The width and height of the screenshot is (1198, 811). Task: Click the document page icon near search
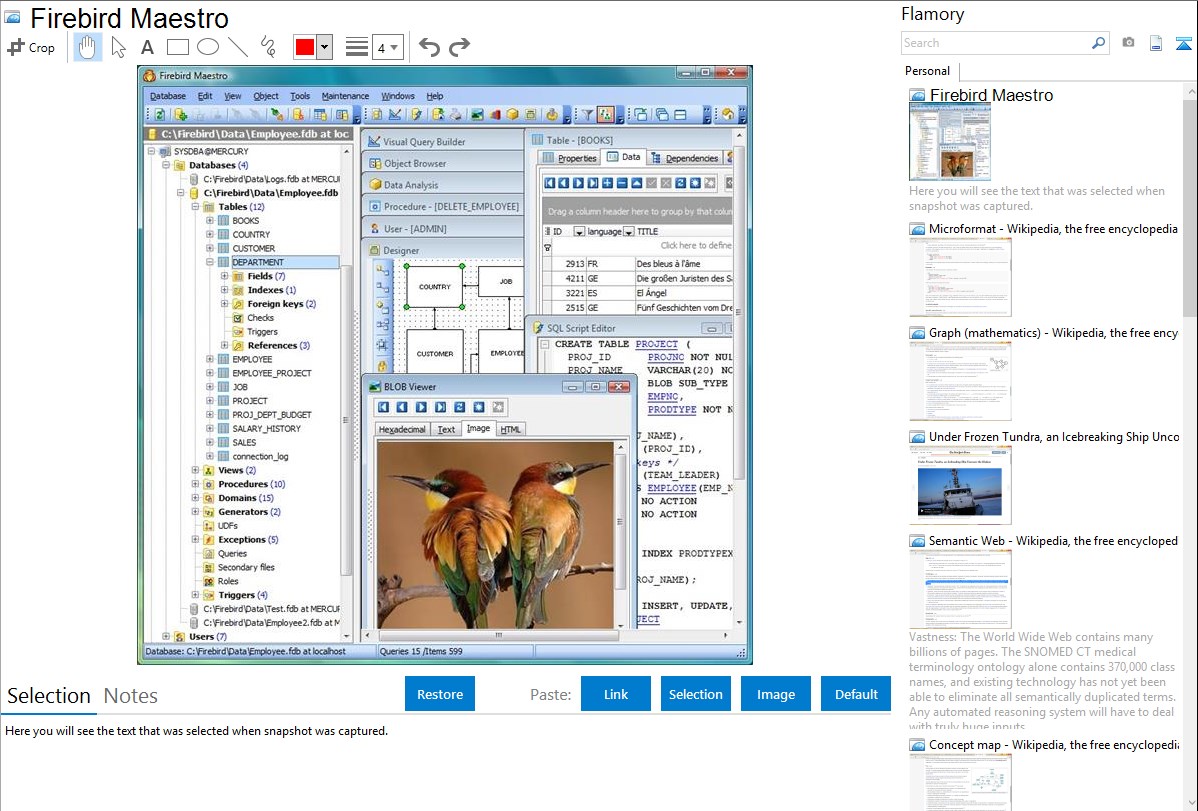coord(1156,43)
